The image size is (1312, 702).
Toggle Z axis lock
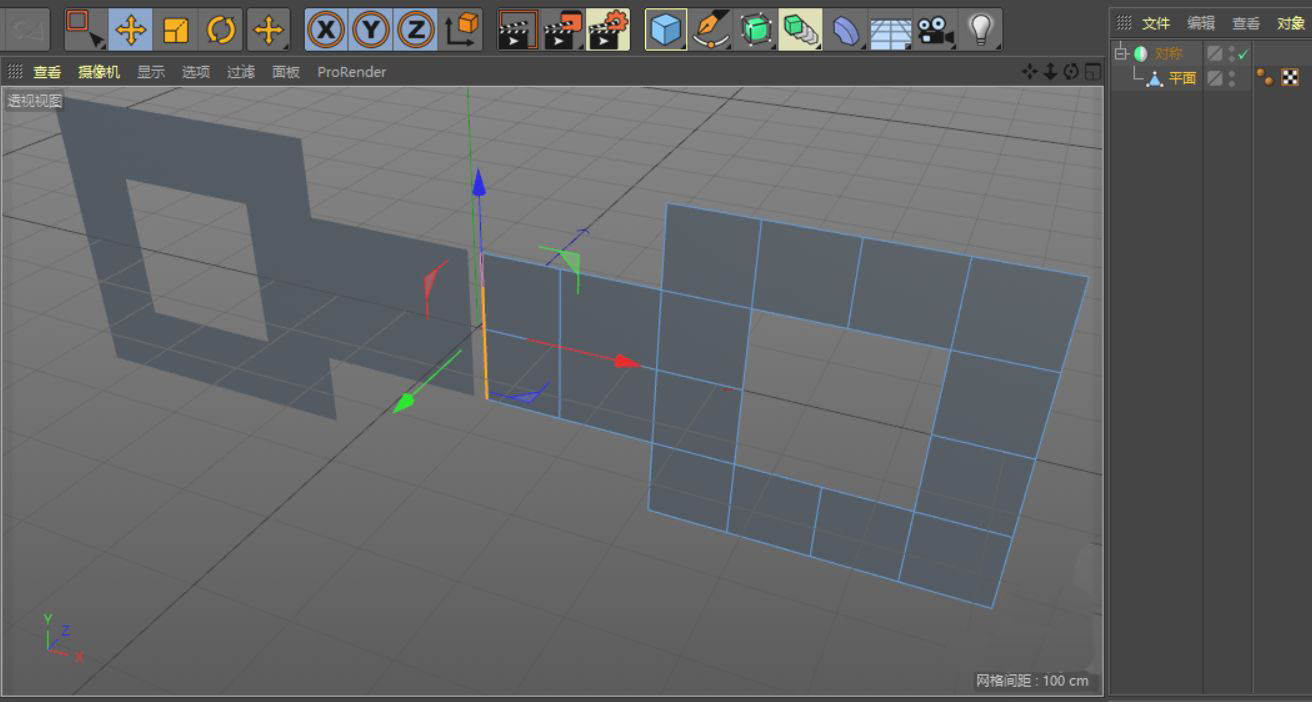point(416,30)
